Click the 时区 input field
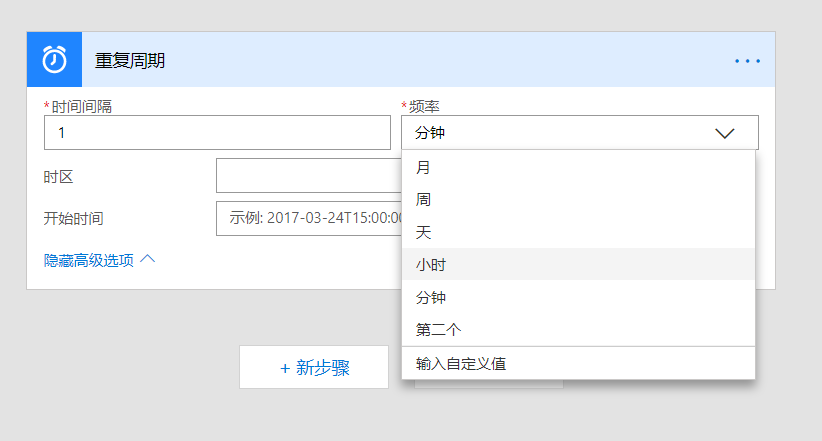Screen dimensions: 822x441 (x=308, y=176)
